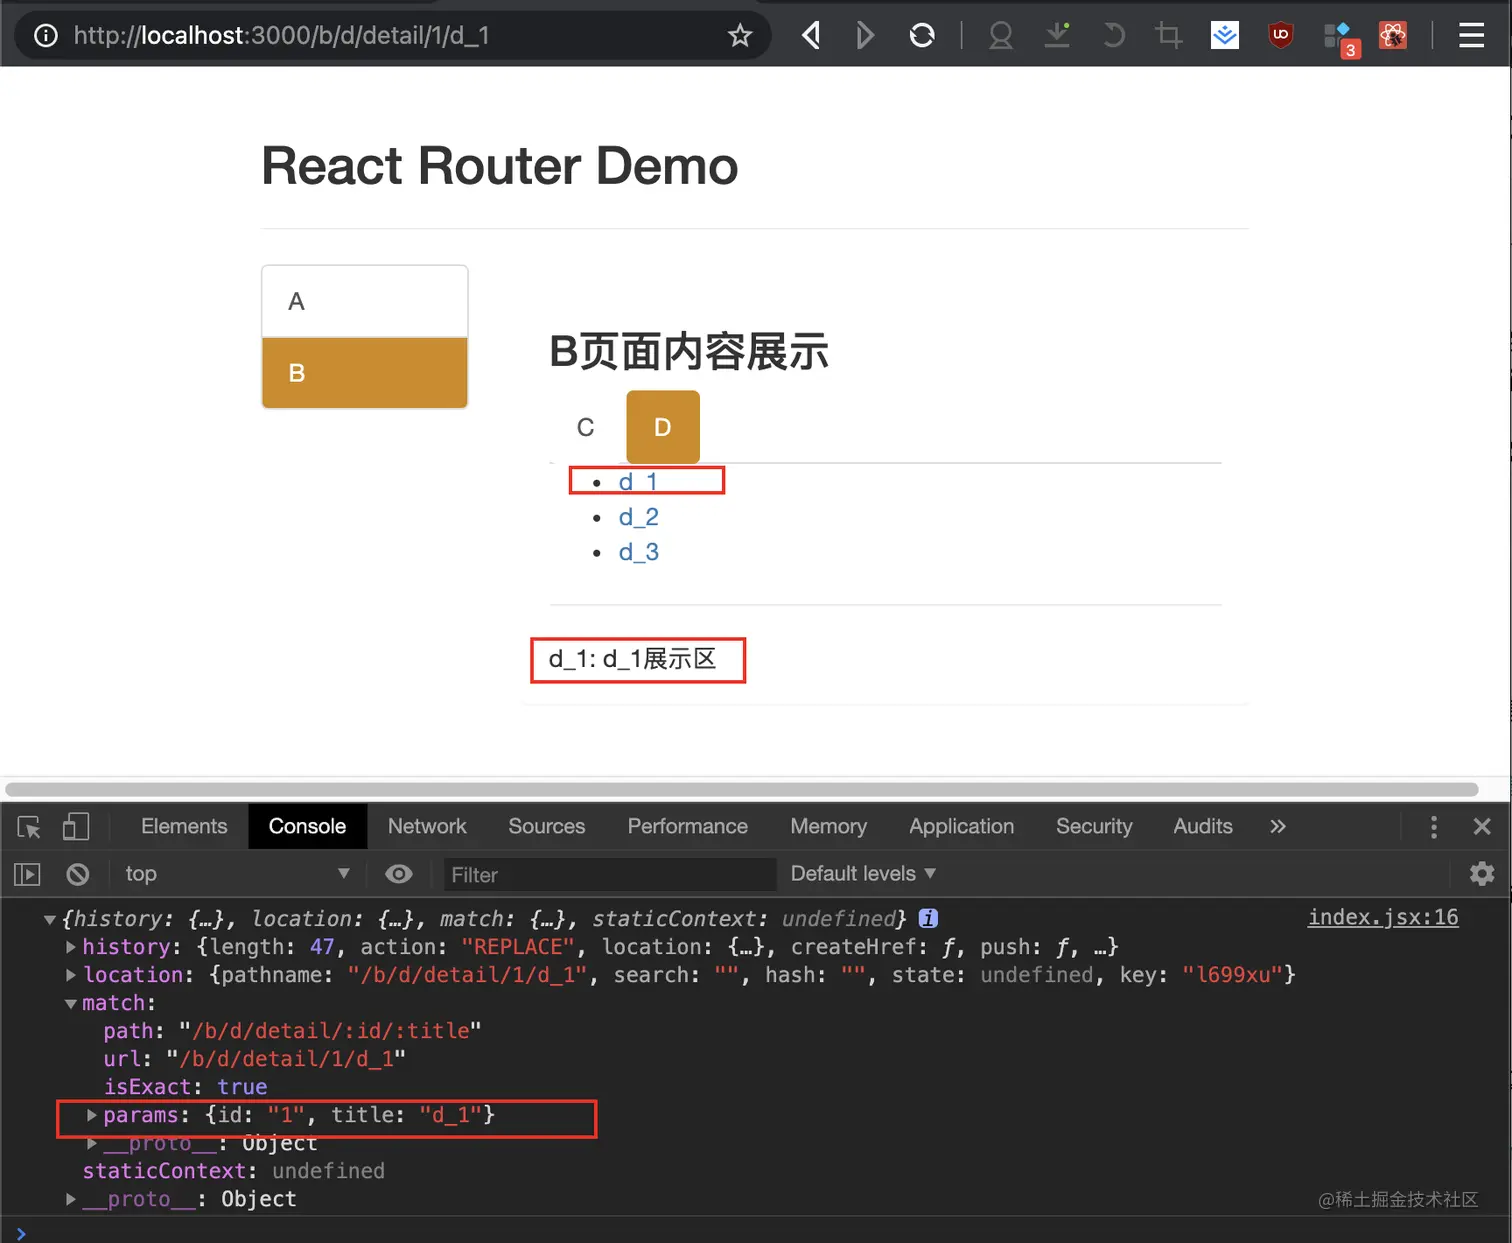Go back with the left arrow button
The image size is (1512, 1243).
(811, 36)
